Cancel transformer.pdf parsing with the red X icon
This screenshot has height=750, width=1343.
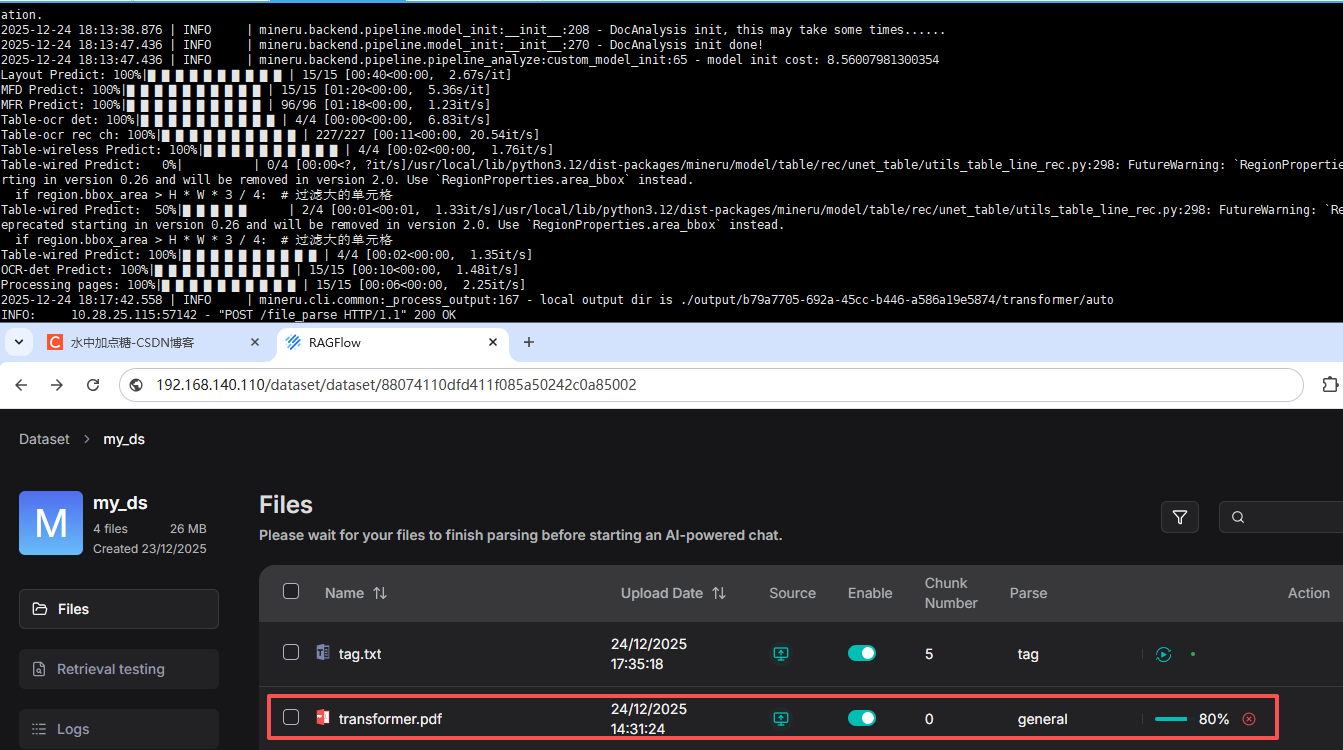pos(1248,718)
